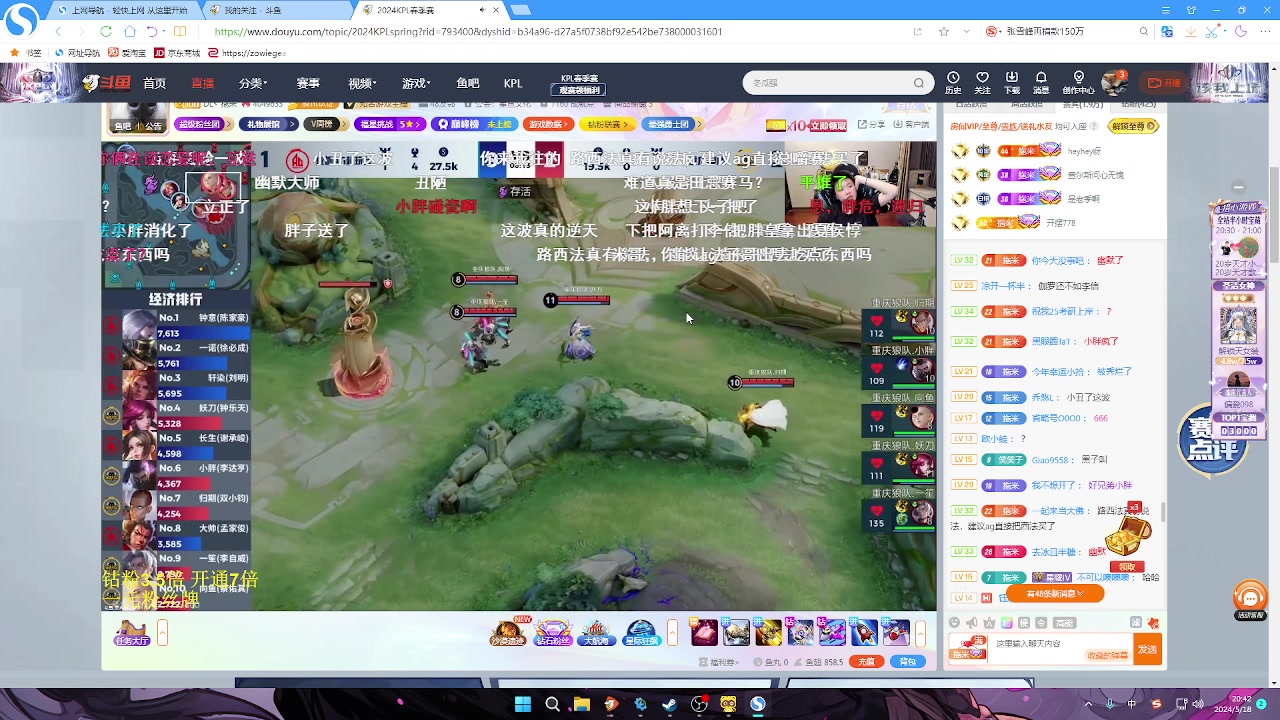1280x720 pixels.
Task: Open the 网址导航 bookmark
Action: pyautogui.click(x=76, y=53)
